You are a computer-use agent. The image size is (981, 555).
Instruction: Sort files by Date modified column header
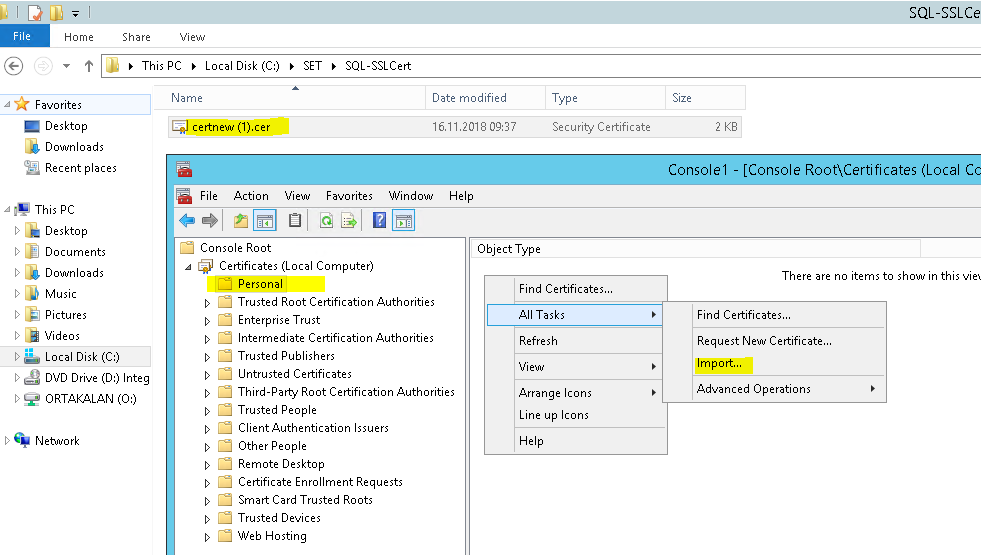469,98
